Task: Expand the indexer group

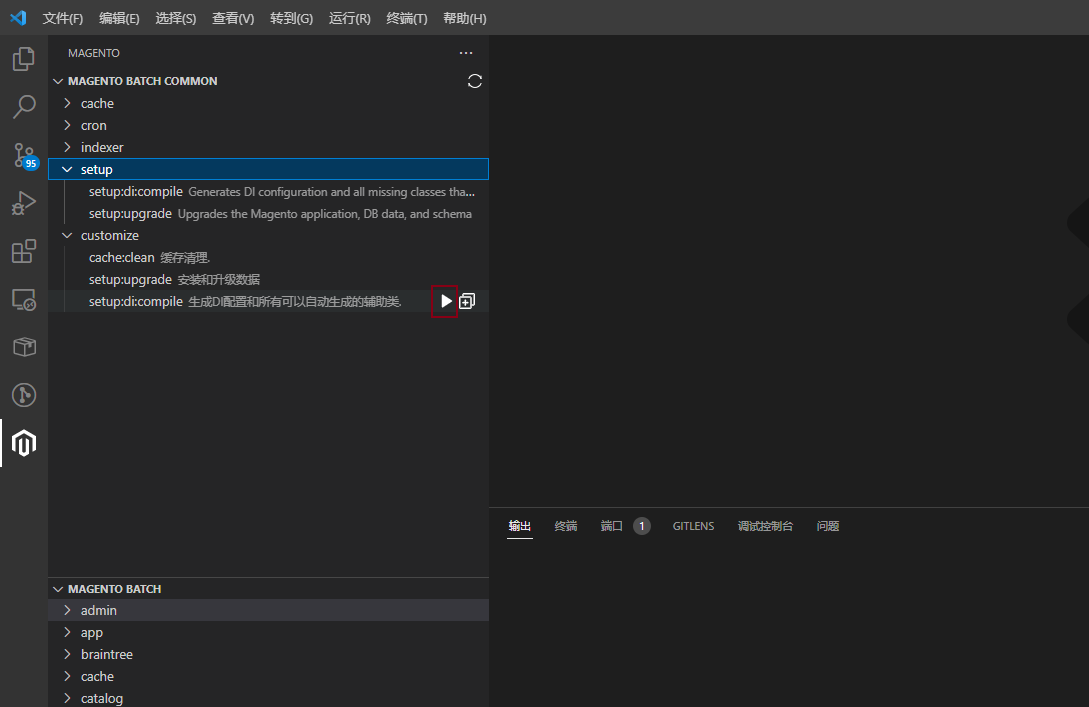Action: 67,147
